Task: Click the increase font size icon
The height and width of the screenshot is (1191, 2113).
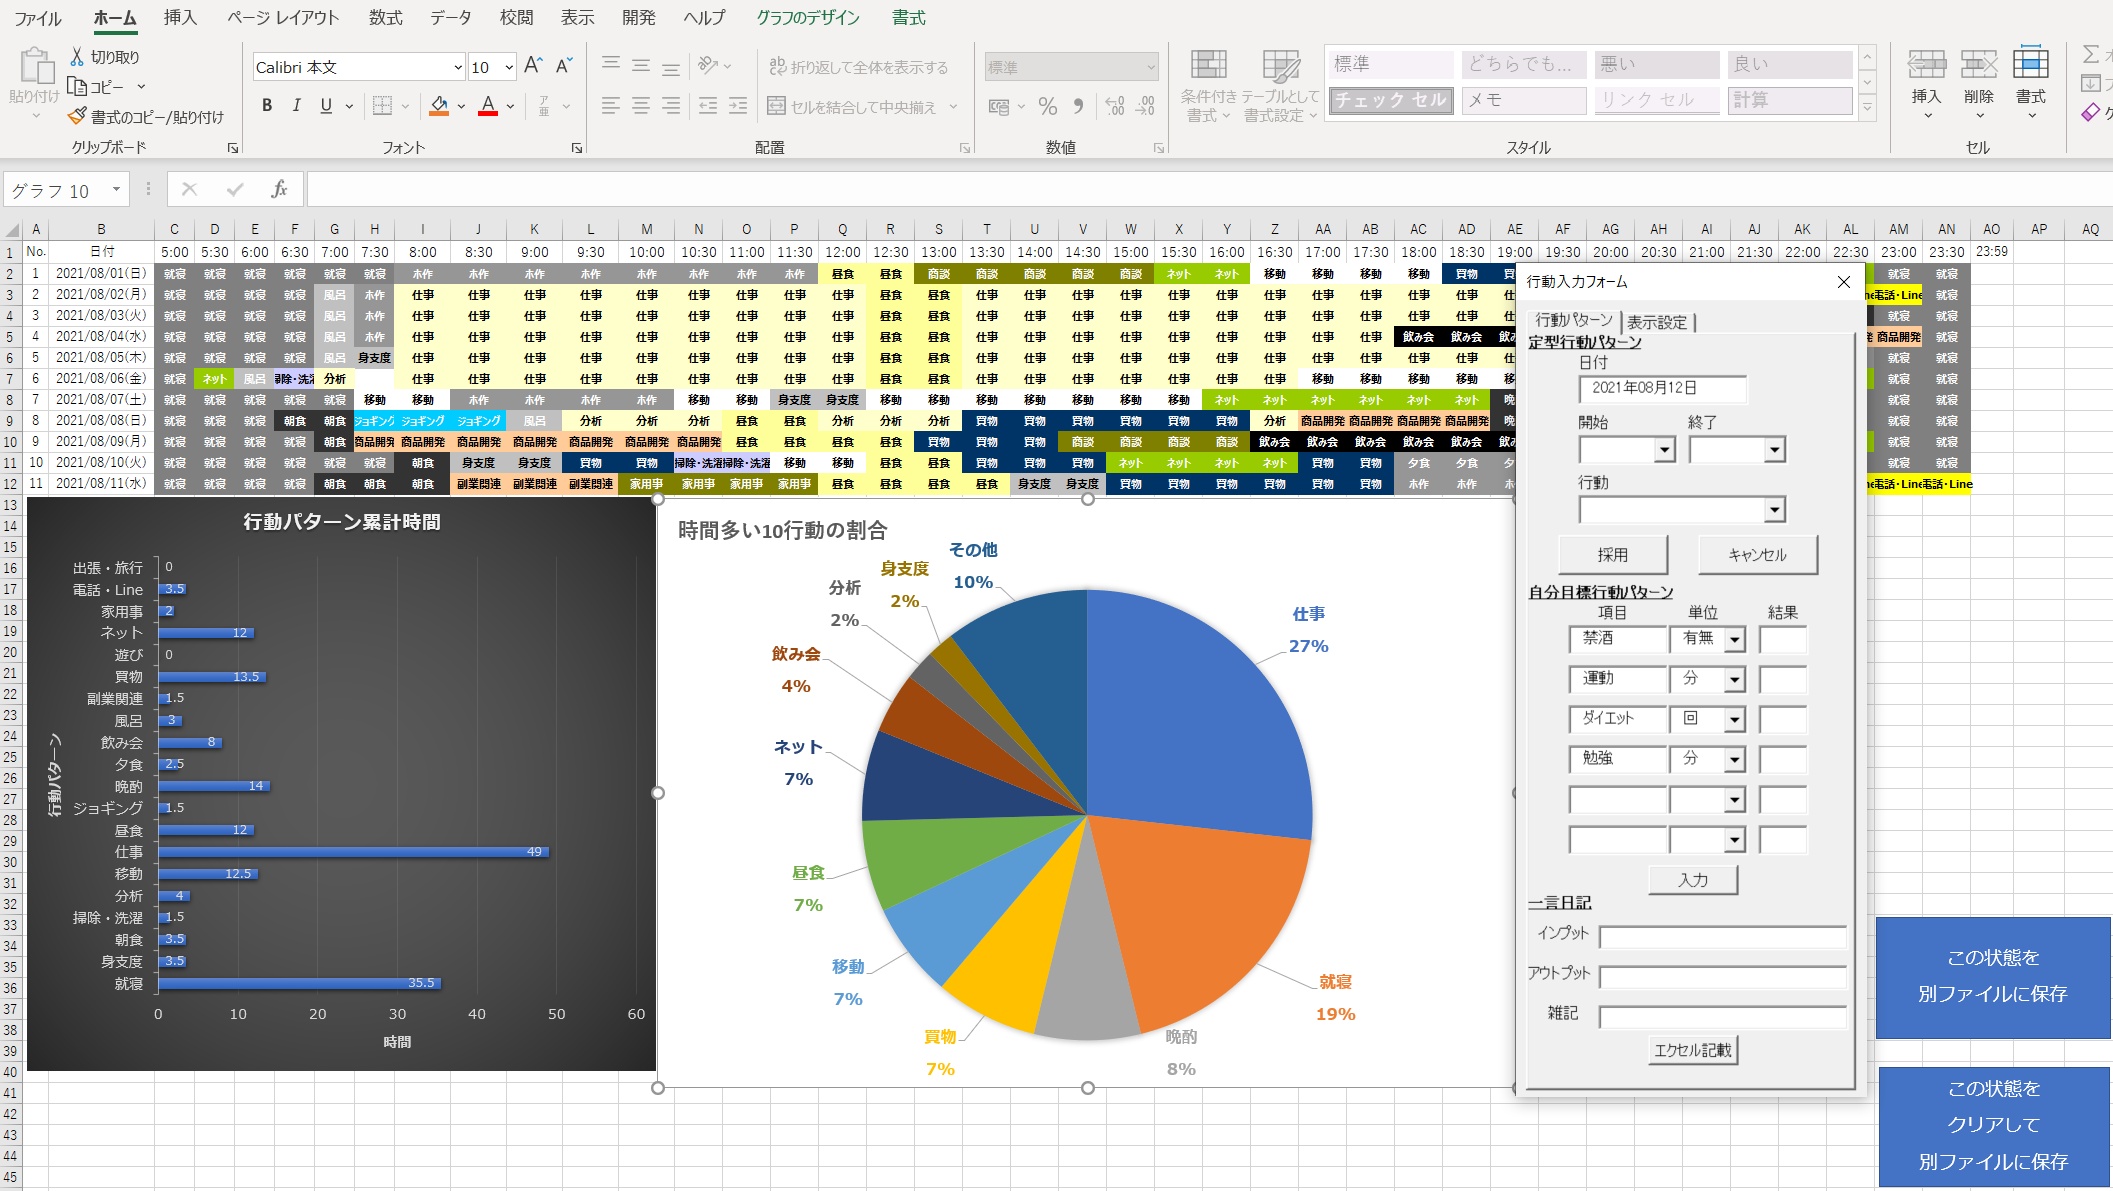Action: point(533,66)
